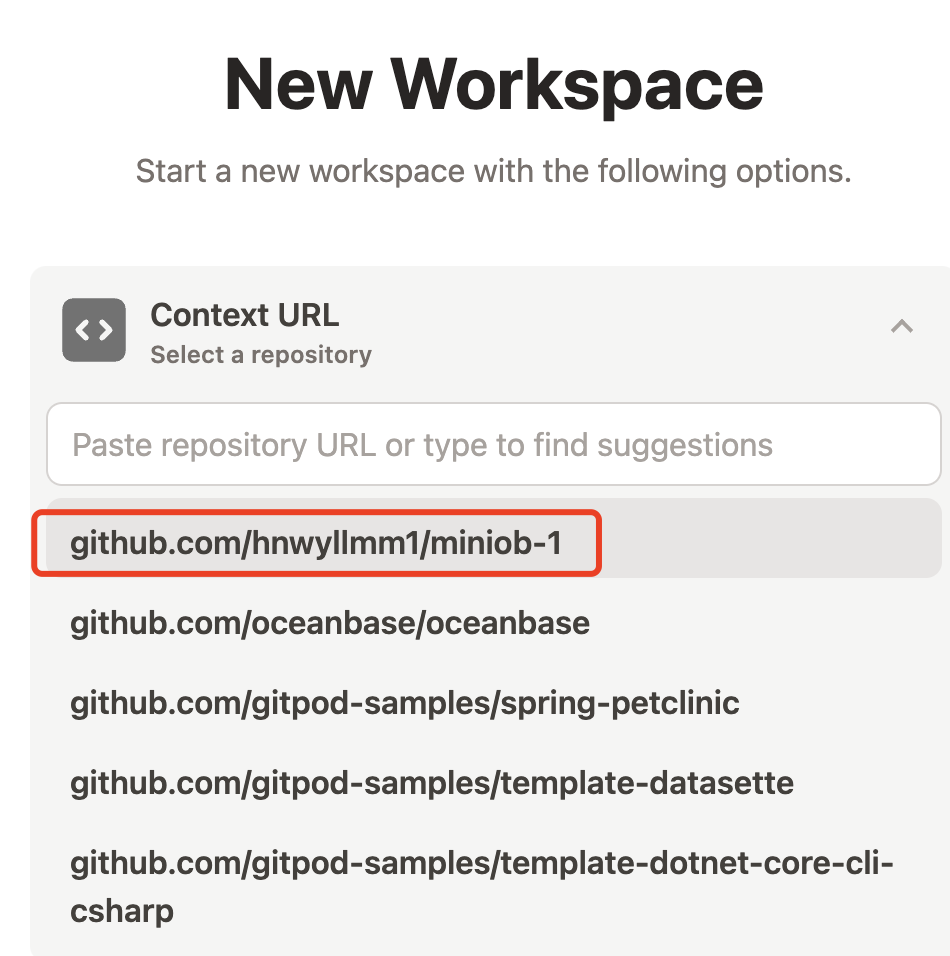The width and height of the screenshot is (950, 956).
Task: Click the Start a new workspace description text
Action: [493, 171]
